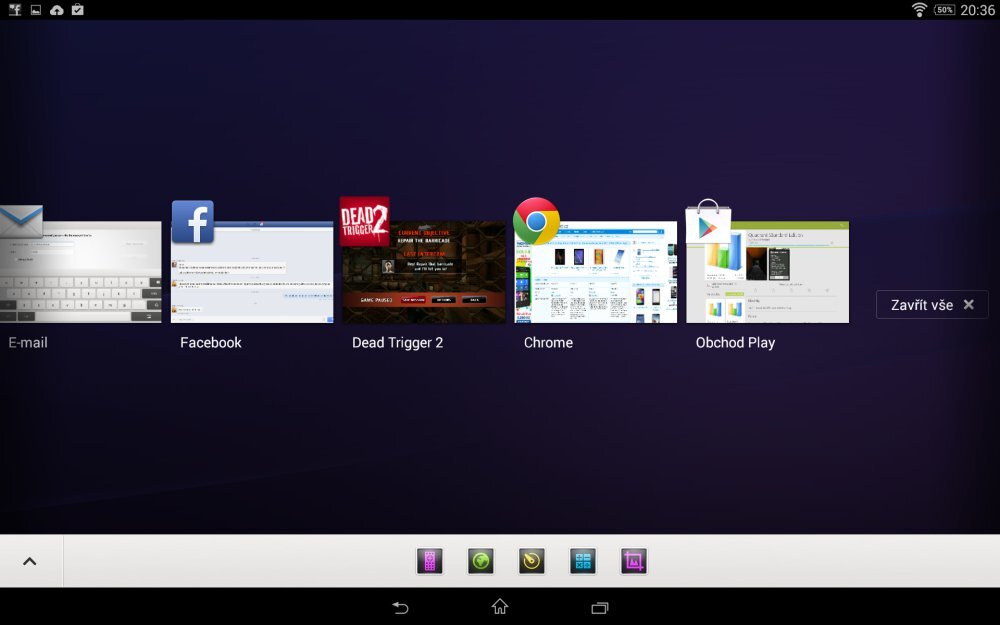Launch the small browser globe icon
This screenshot has width=1000, height=625.
pos(480,561)
